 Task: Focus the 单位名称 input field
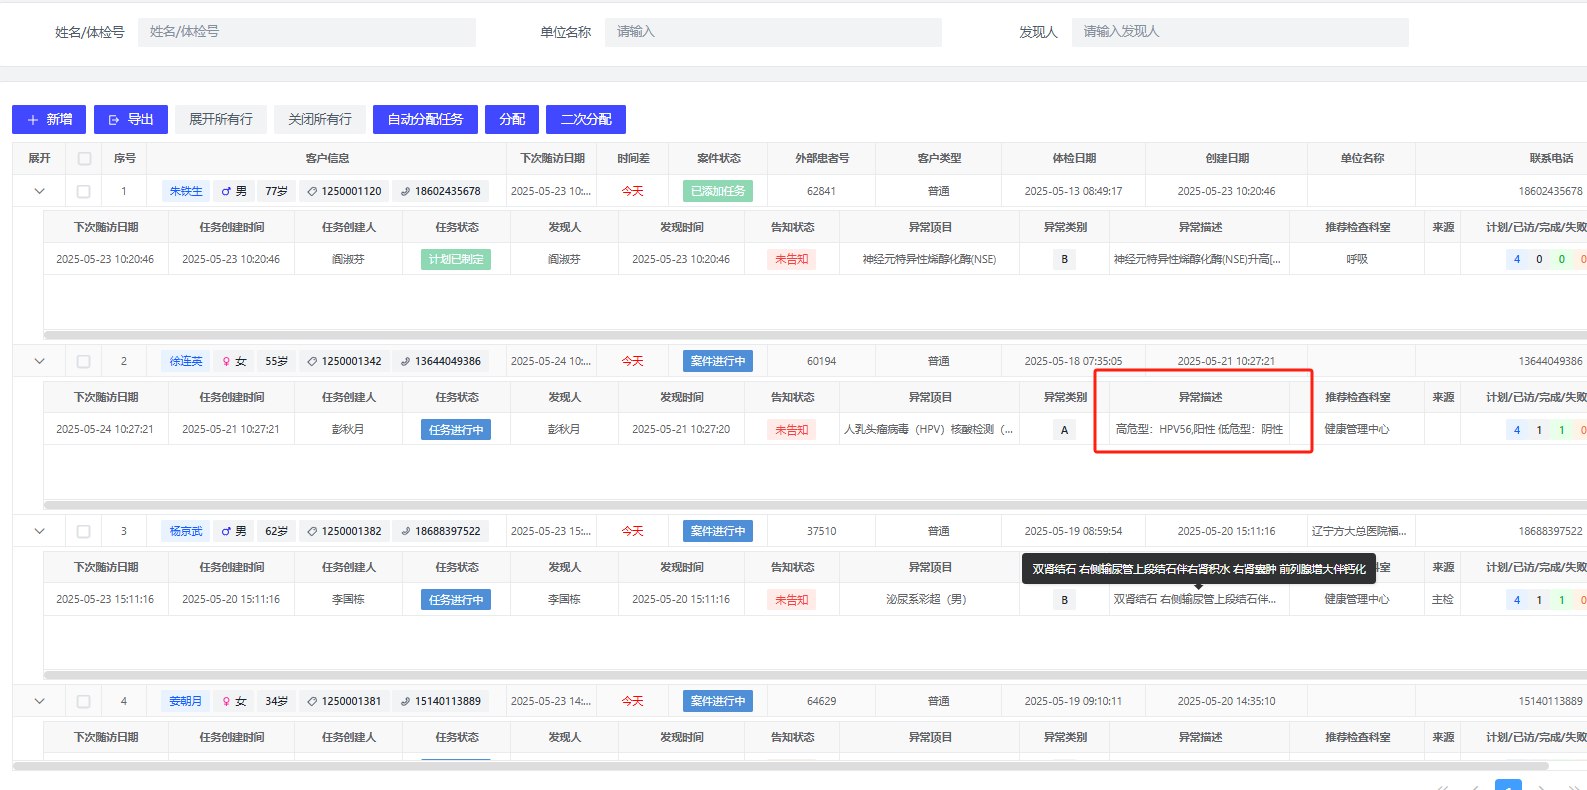coord(773,32)
